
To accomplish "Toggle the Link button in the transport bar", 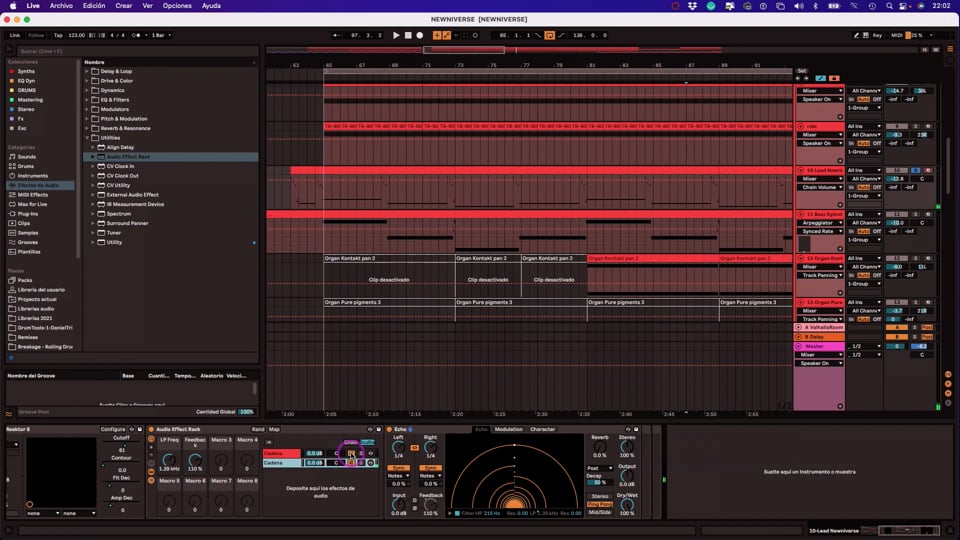I will [15, 36].
